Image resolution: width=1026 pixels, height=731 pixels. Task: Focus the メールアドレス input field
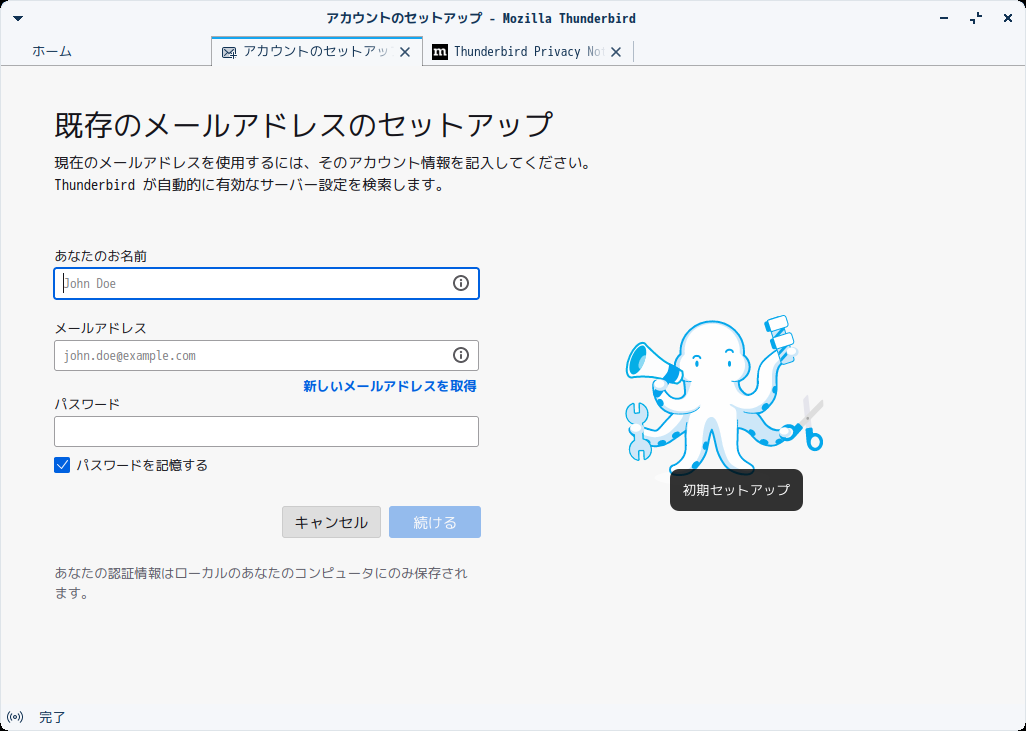[x=266, y=355]
